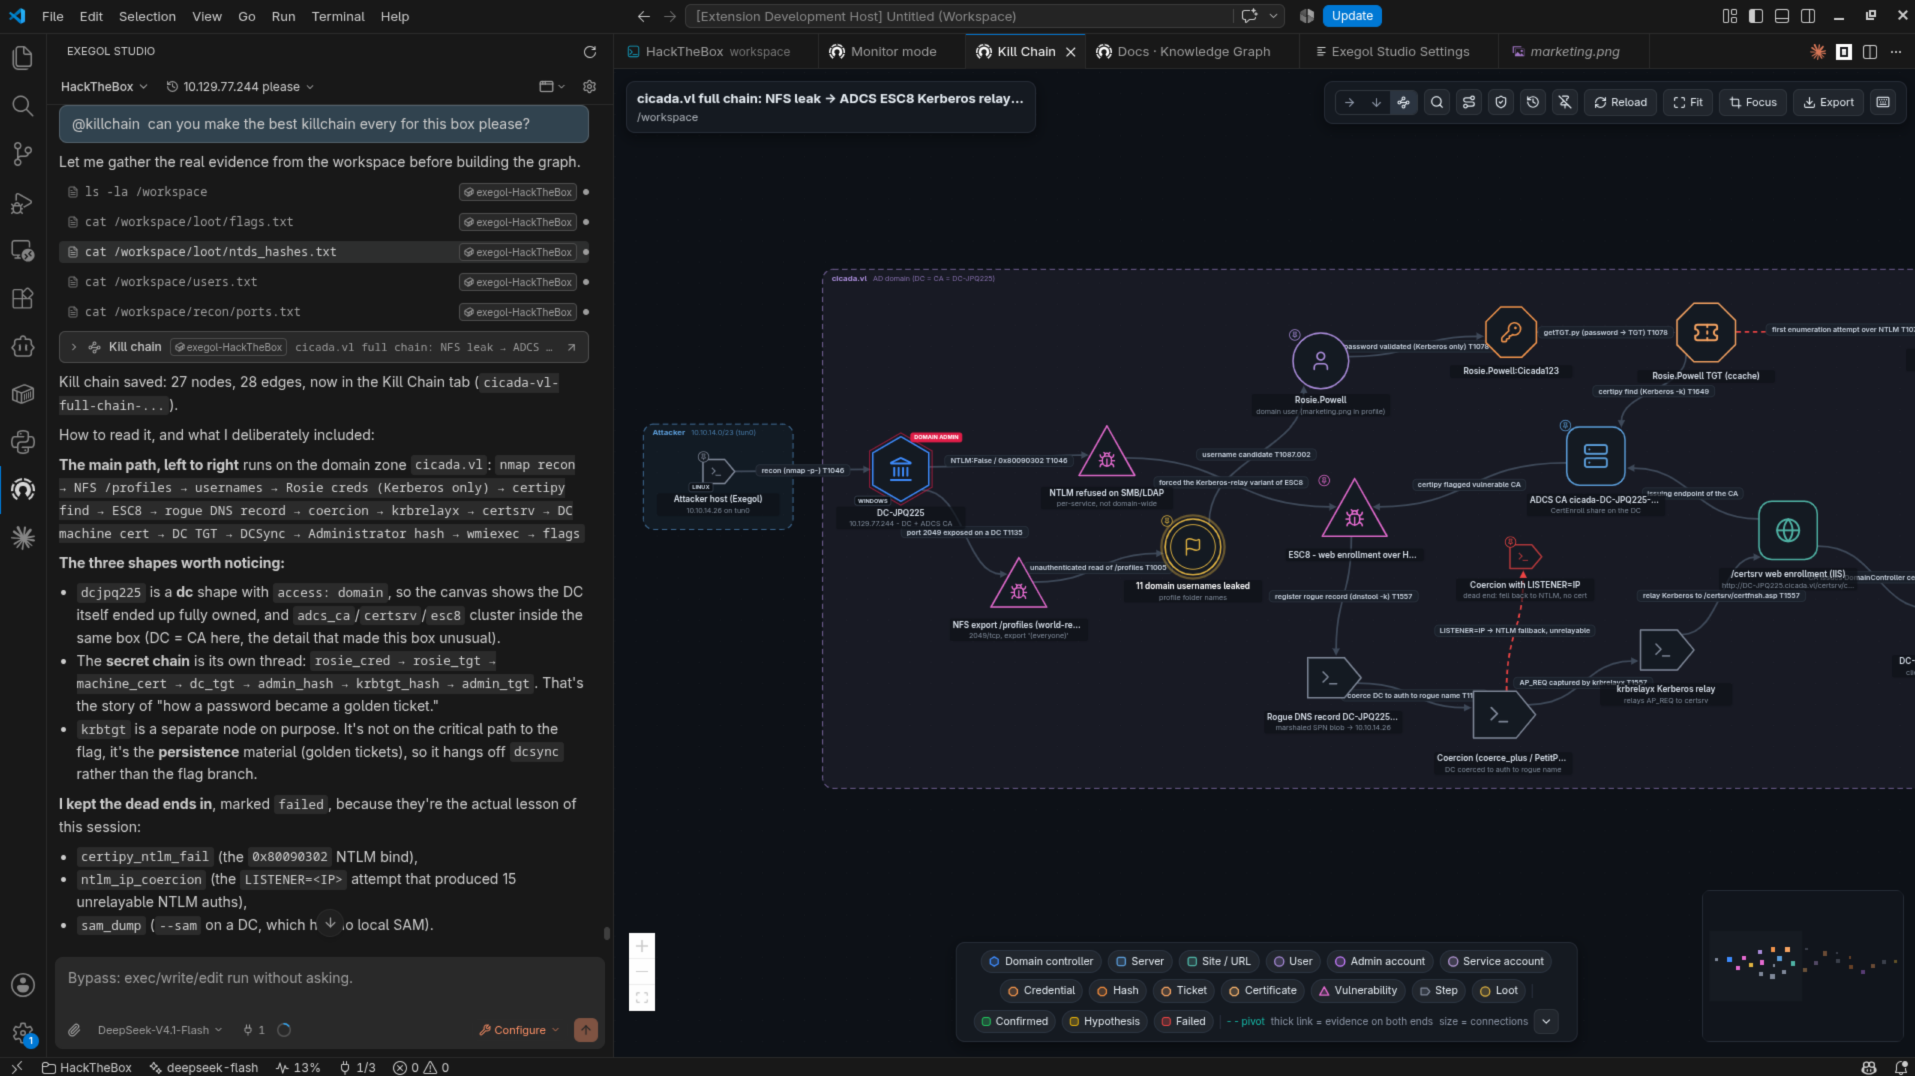Click the chat message input field
This screenshot has width=1915, height=1076.
pos(330,978)
